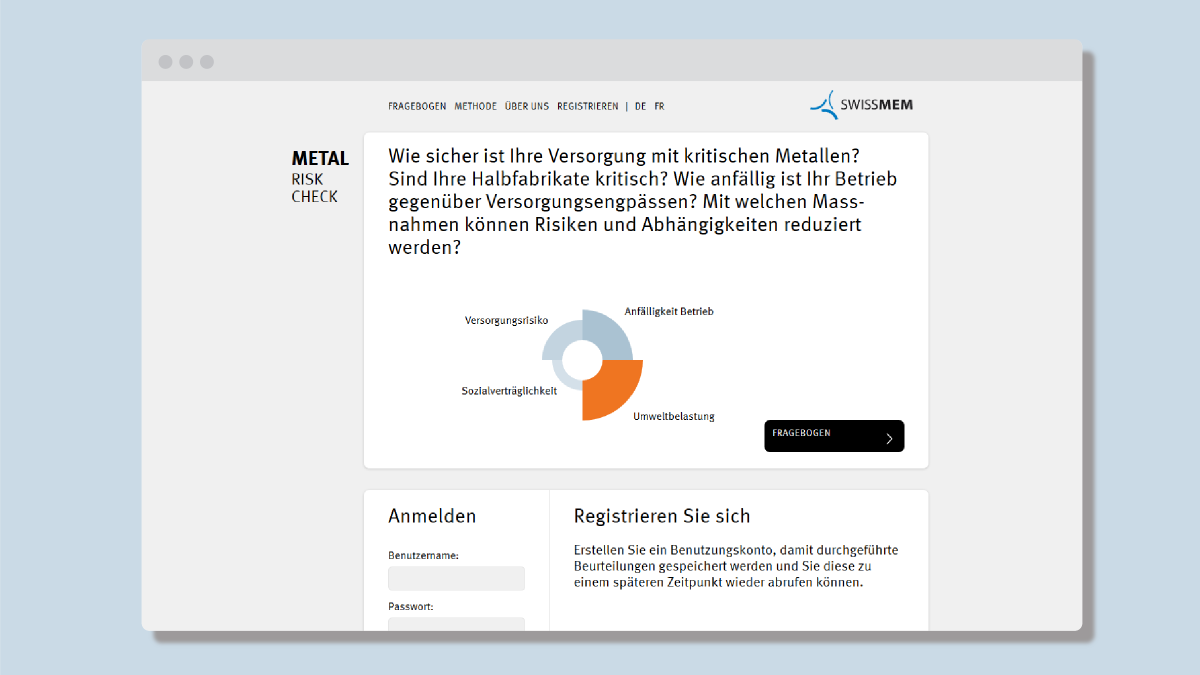Viewport: 1200px width, 675px height.
Task: Click the Anmelden heading
Action: coord(432,516)
